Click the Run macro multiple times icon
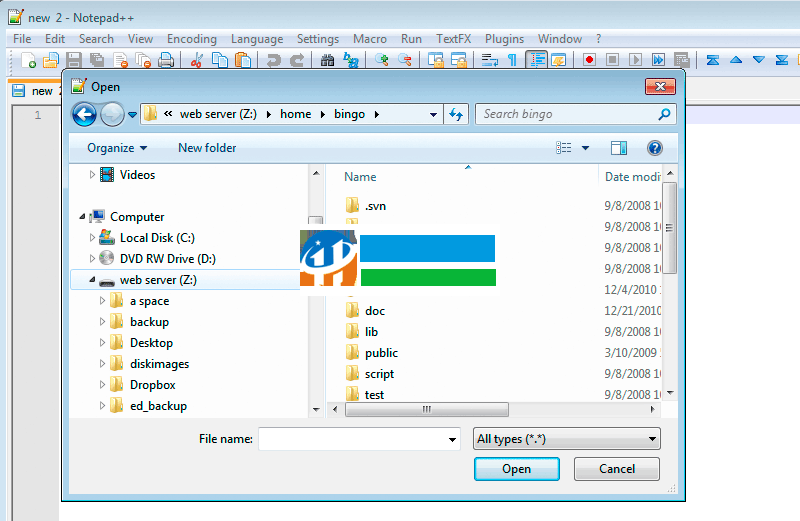 (658, 60)
